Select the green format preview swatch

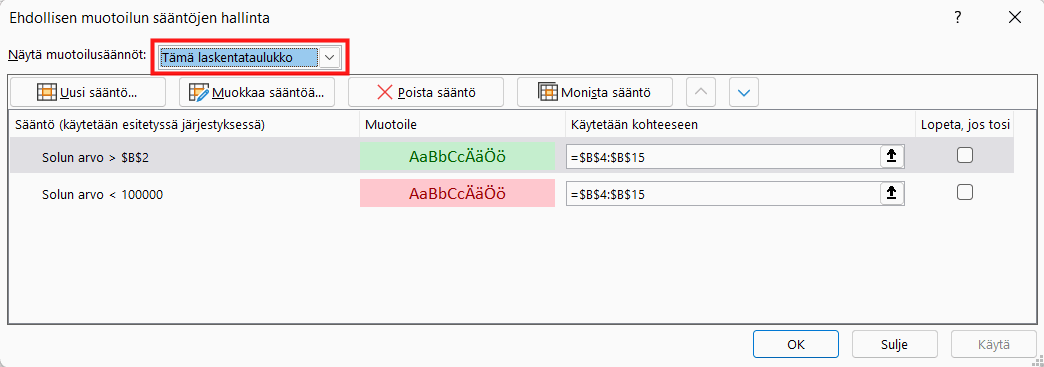pyautogui.click(x=457, y=157)
